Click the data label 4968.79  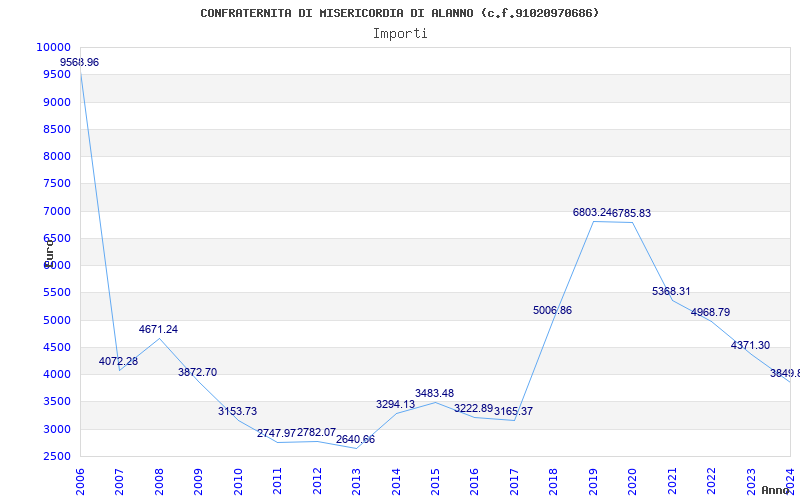710,312
